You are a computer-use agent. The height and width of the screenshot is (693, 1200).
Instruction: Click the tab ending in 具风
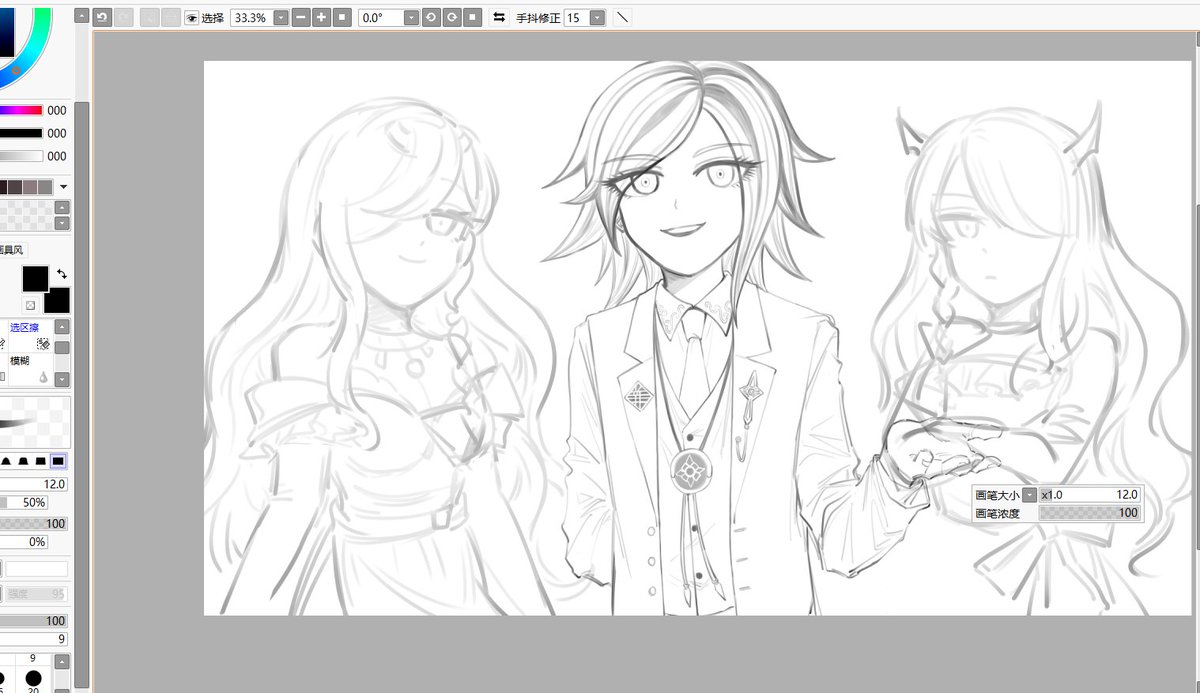pos(11,250)
